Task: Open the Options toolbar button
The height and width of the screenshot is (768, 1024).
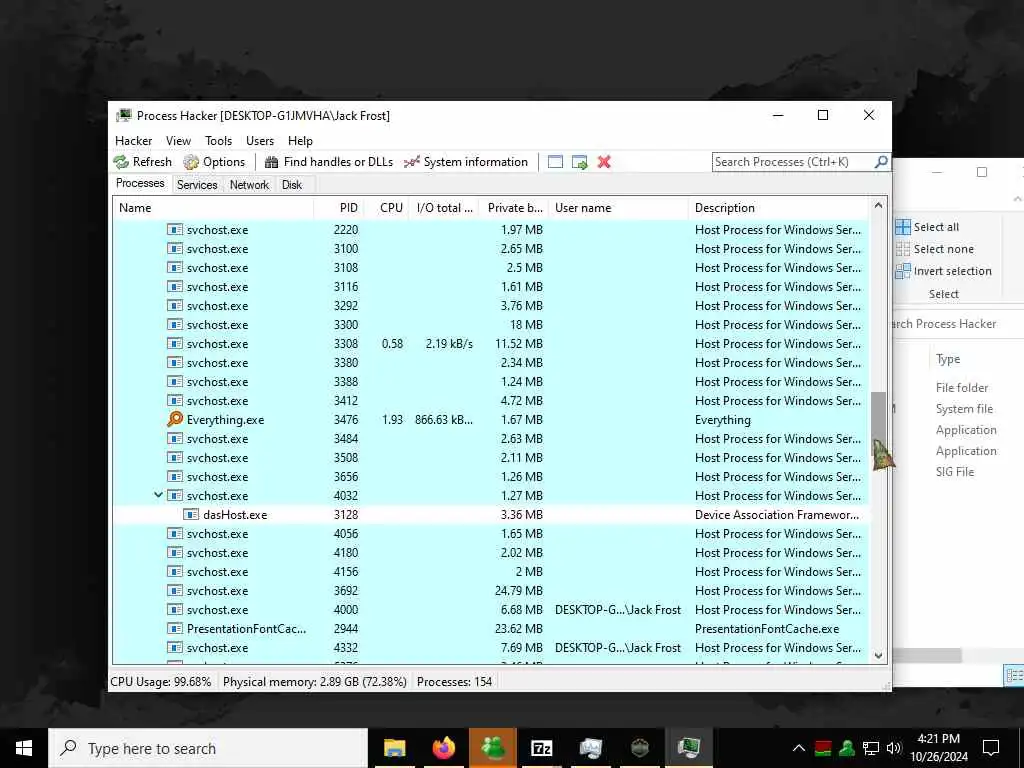Action: coord(214,162)
